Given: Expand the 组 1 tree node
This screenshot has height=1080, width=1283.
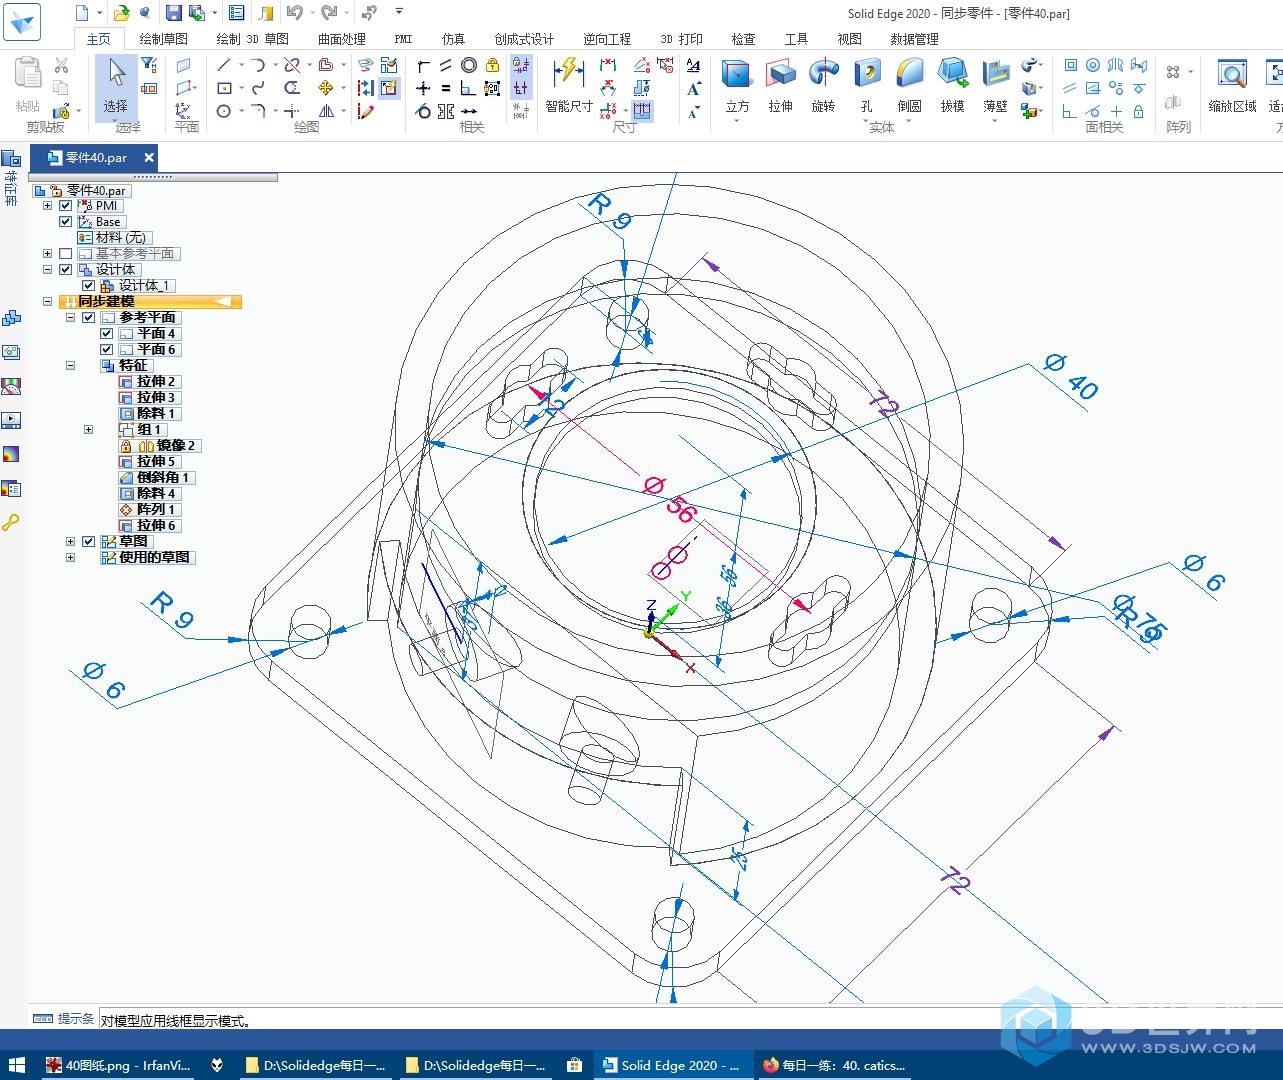Looking at the screenshot, I should click(x=88, y=430).
